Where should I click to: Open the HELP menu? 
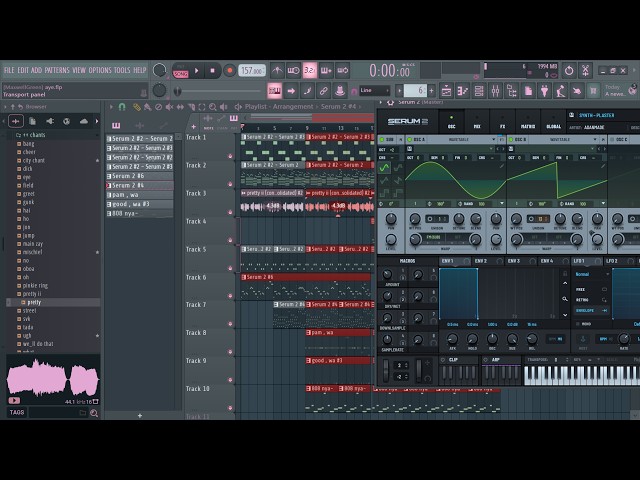coord(140,70)
